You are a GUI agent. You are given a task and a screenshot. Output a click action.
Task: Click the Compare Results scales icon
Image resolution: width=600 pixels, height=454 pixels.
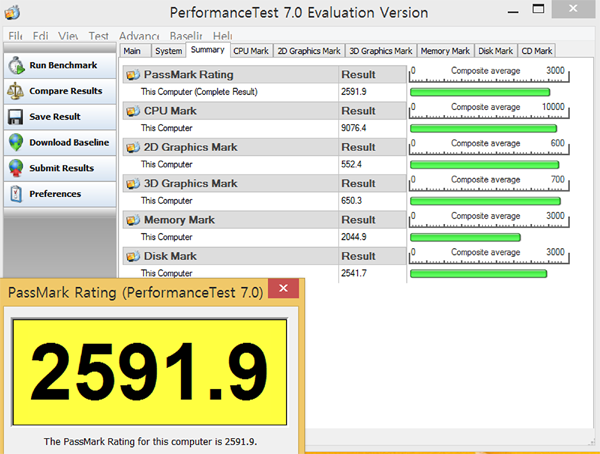16,91
